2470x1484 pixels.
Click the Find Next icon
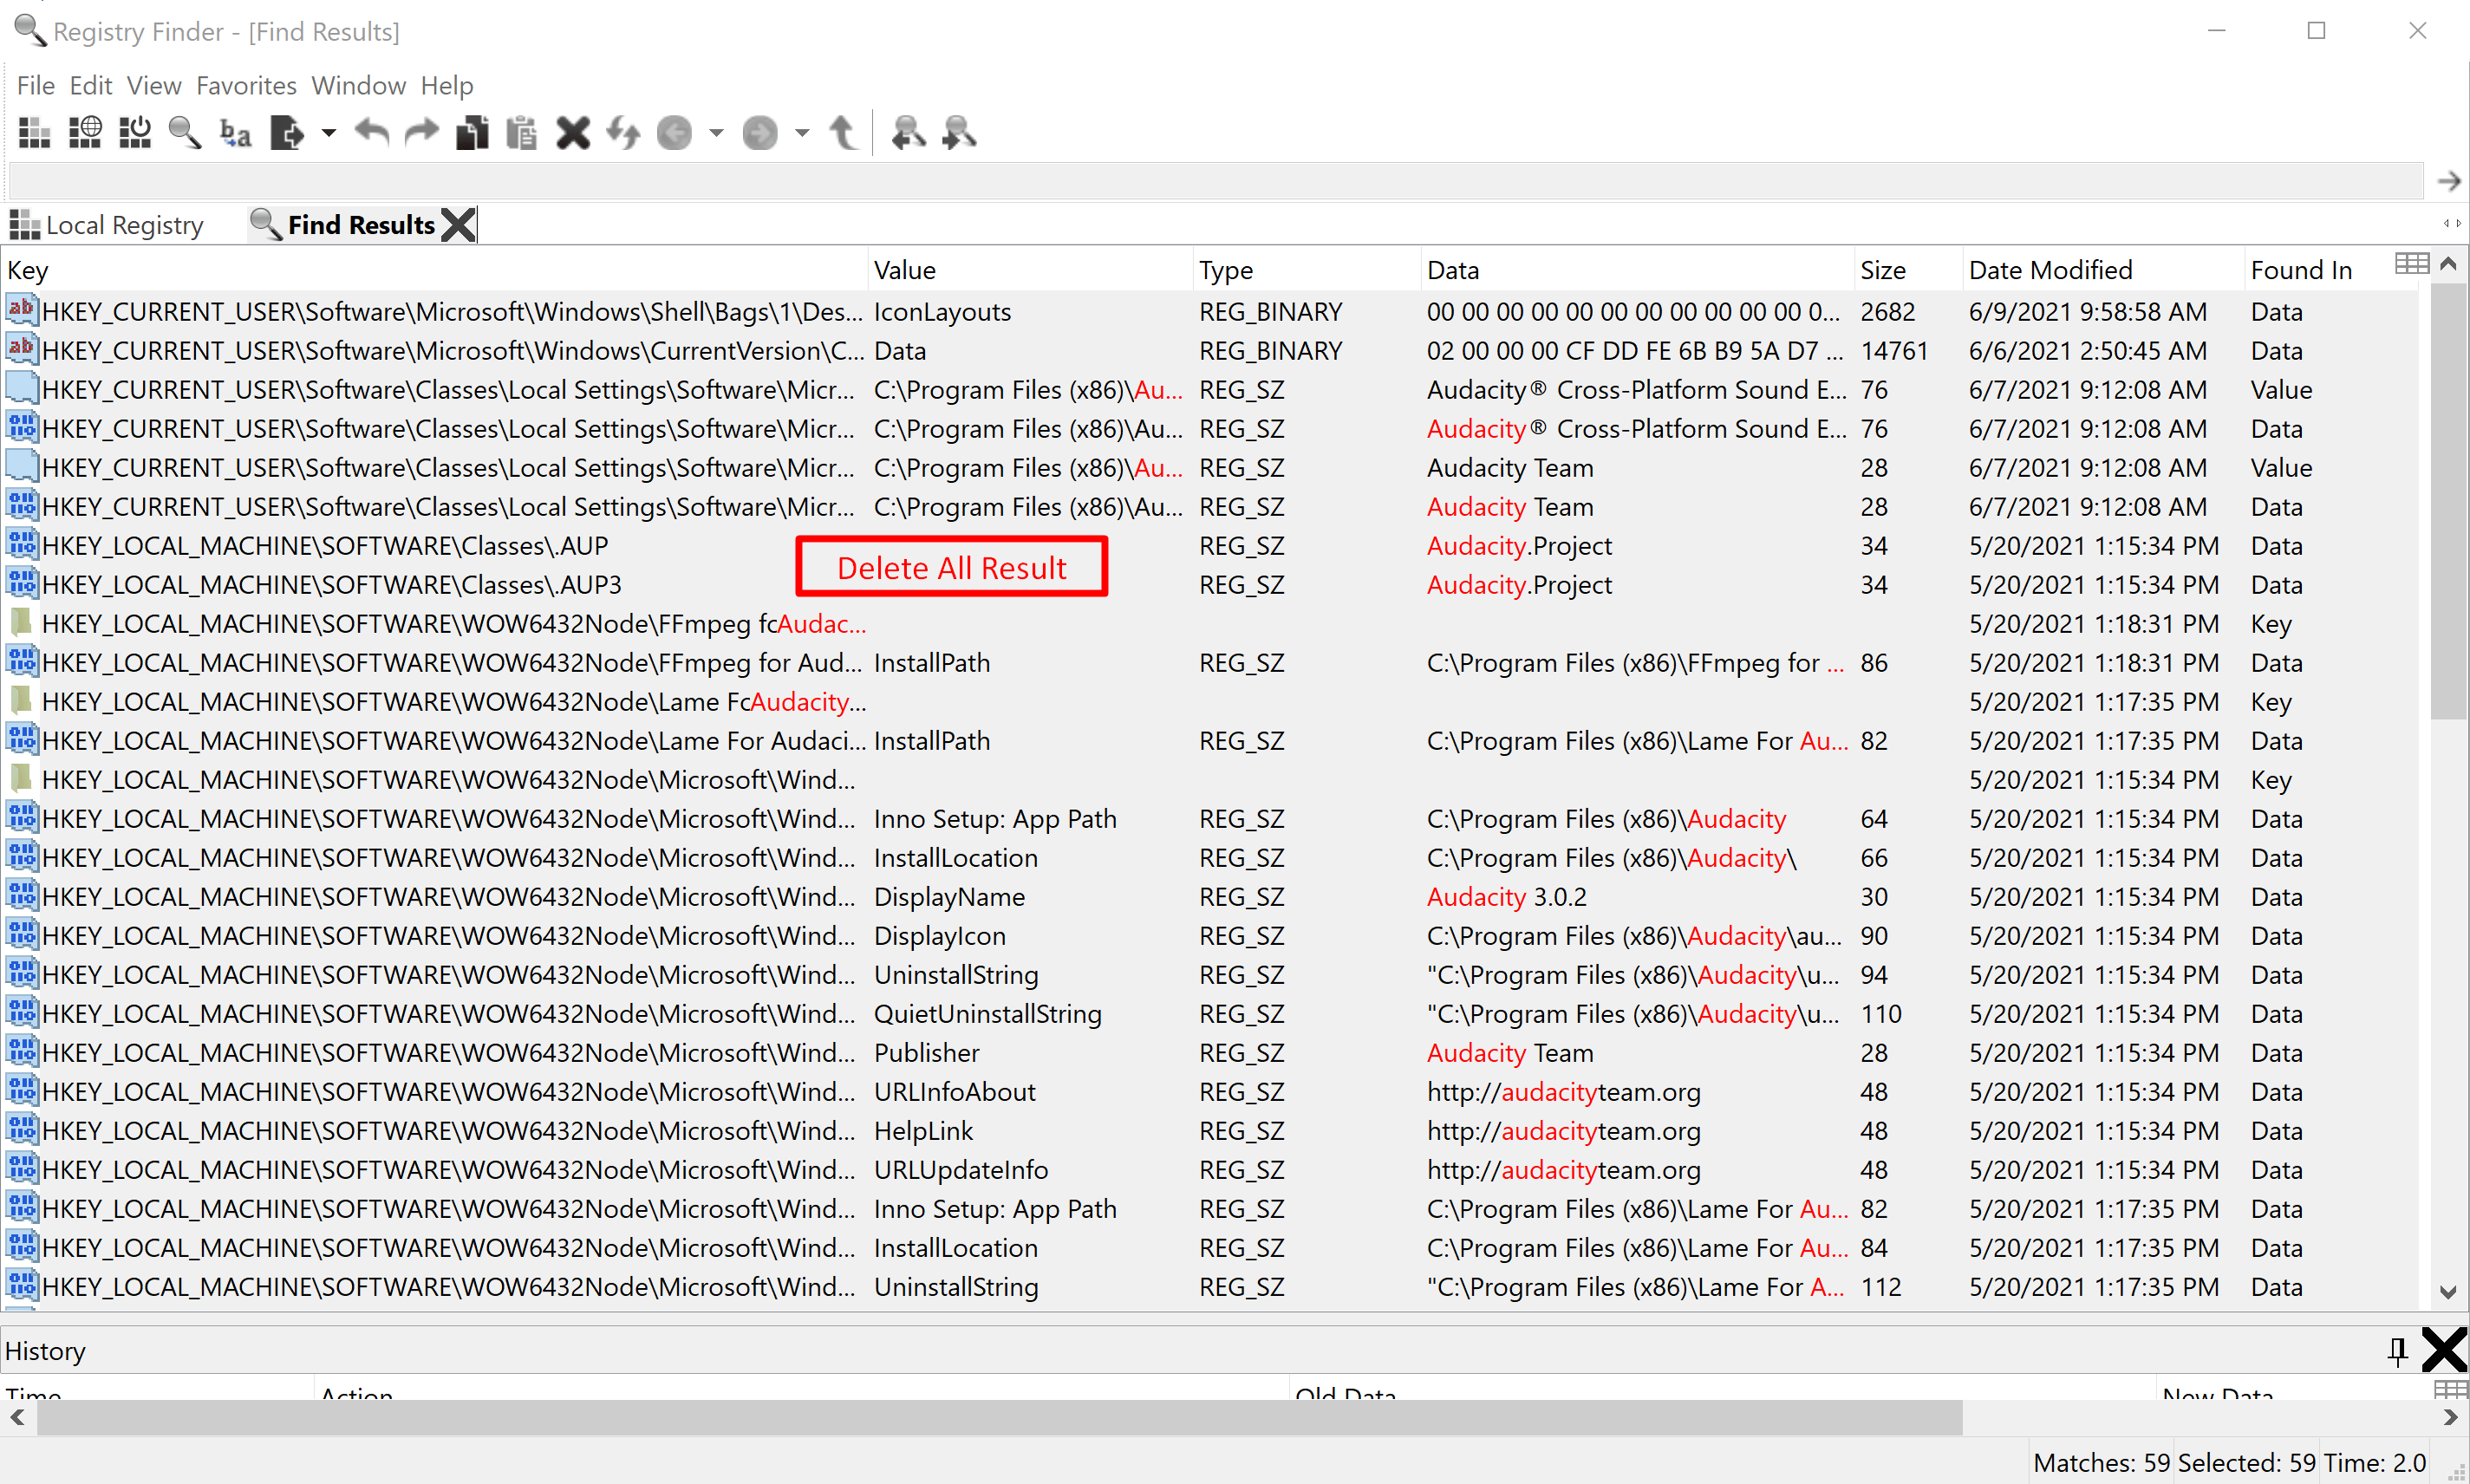pyautogui.click(x=959, y=132)
